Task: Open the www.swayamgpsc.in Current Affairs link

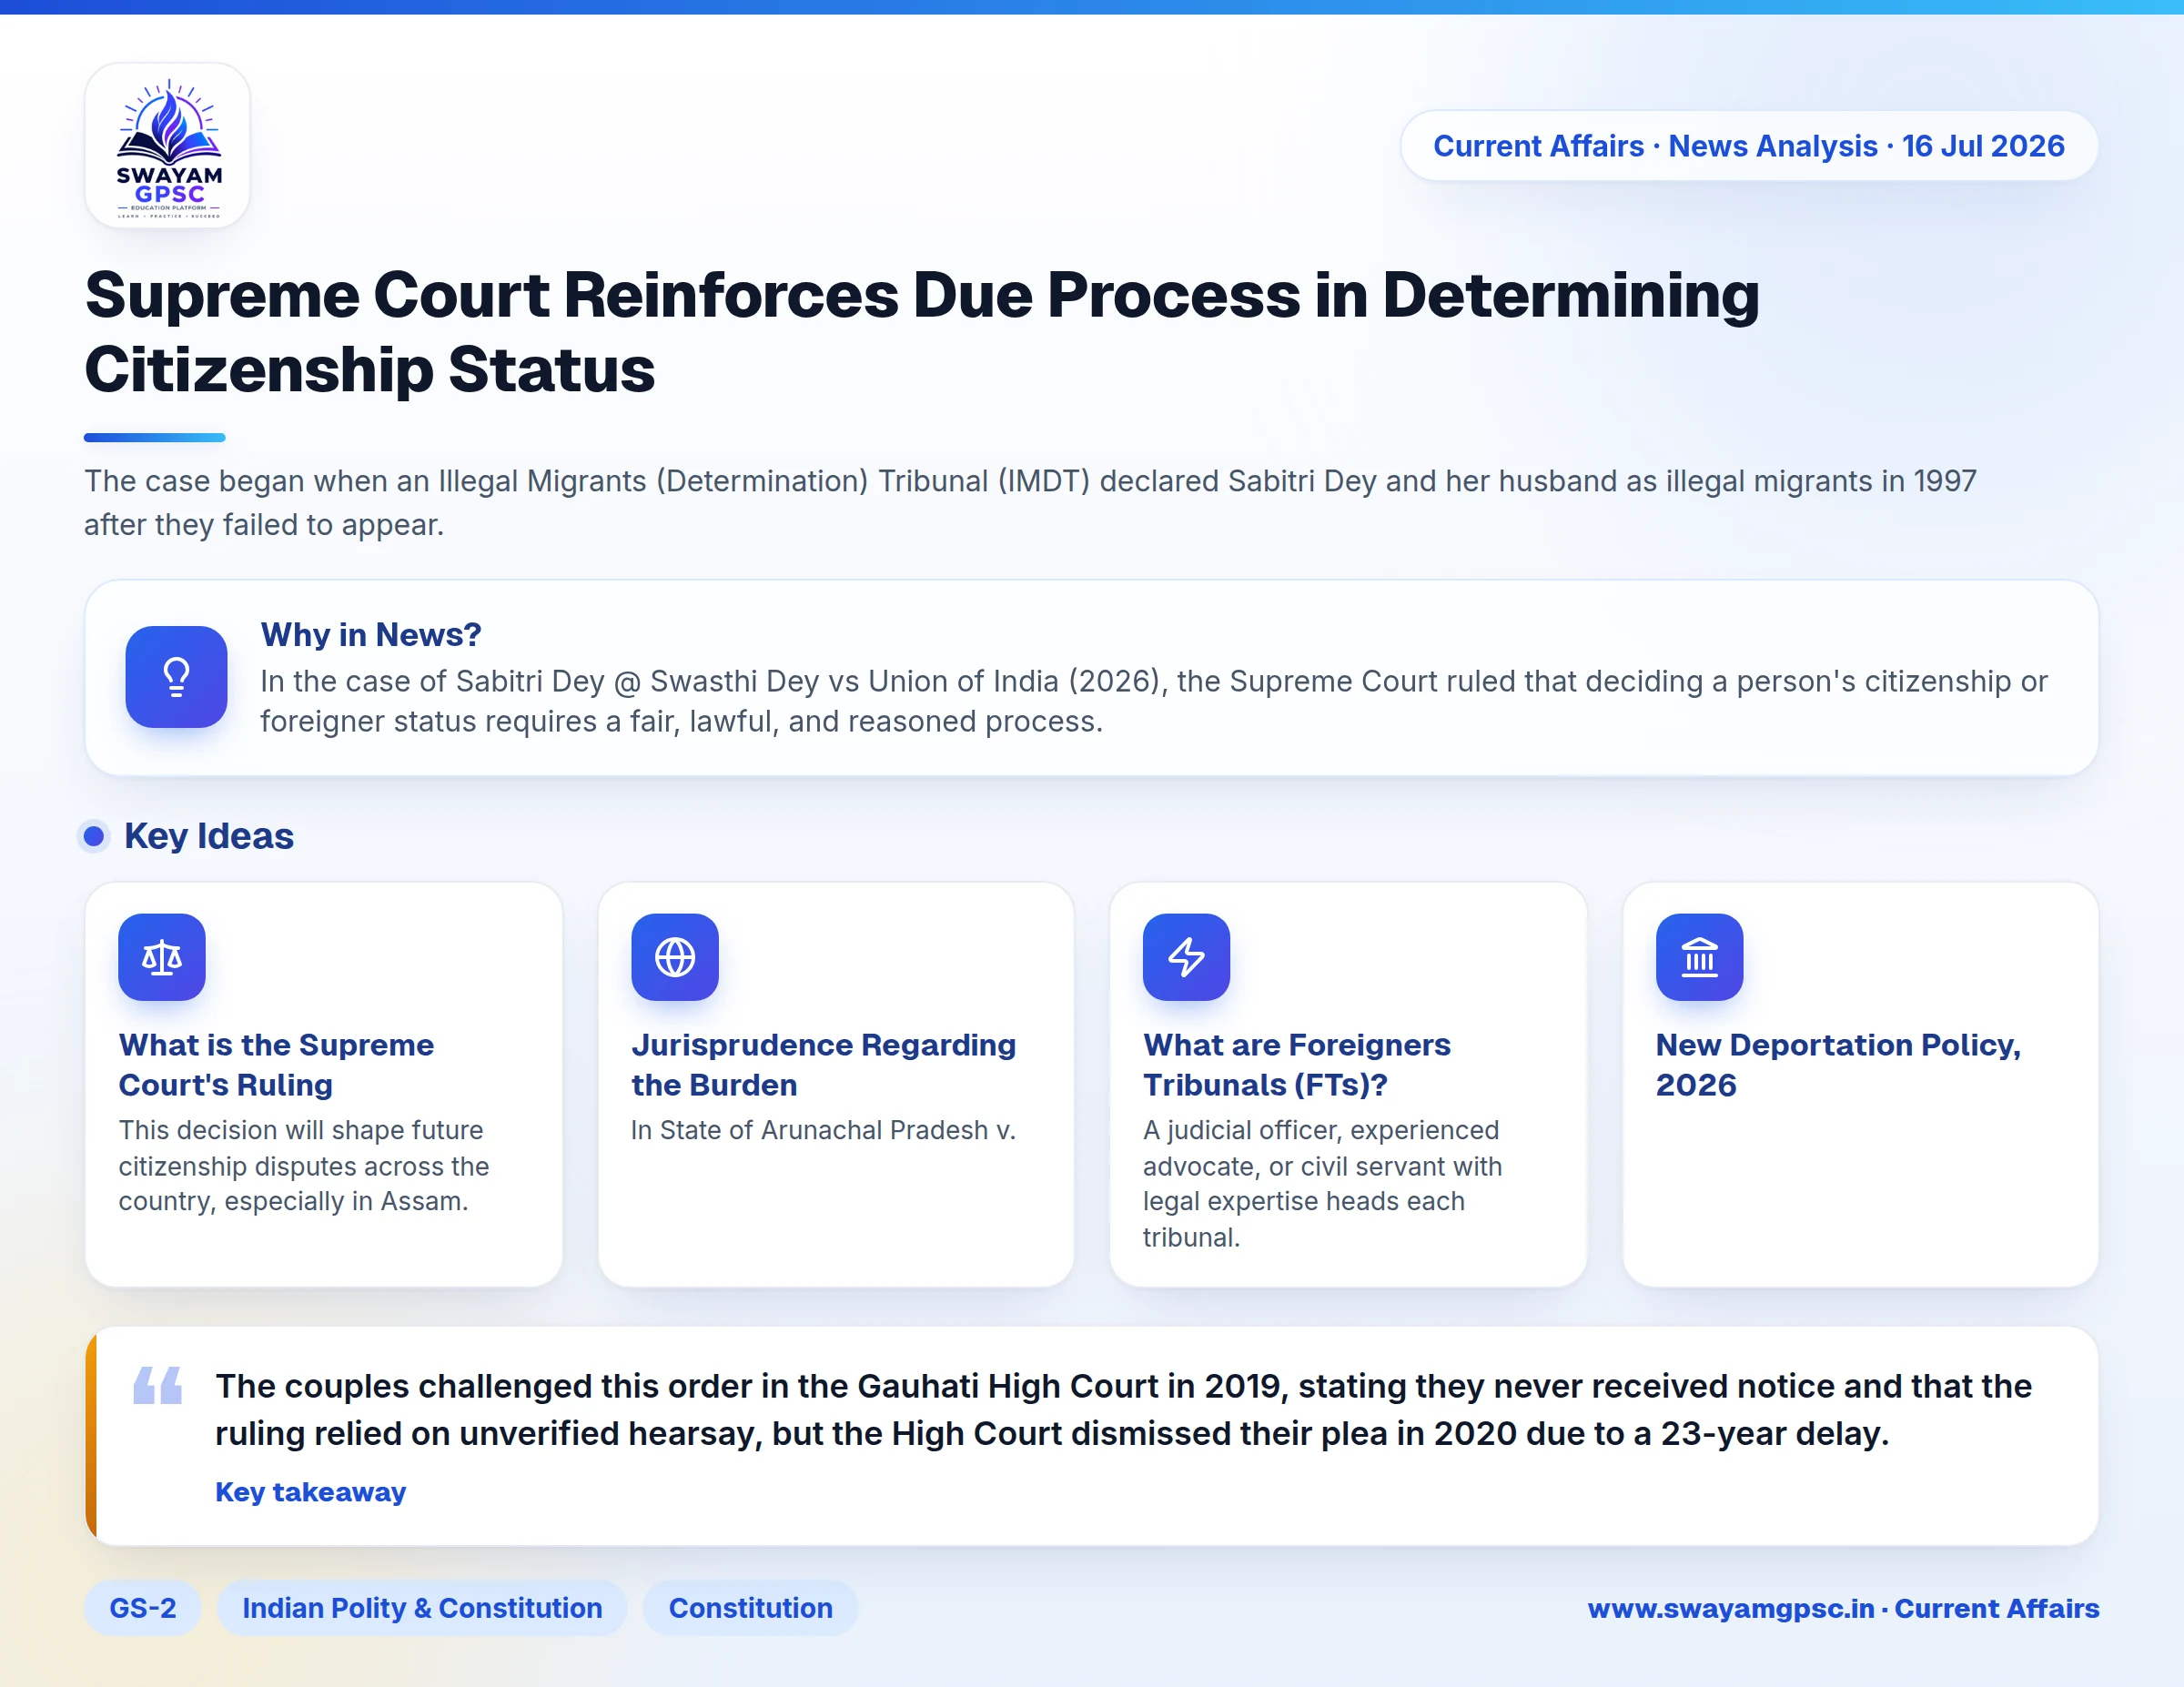Action: pyautogui.click(x=1843, y=1608)
